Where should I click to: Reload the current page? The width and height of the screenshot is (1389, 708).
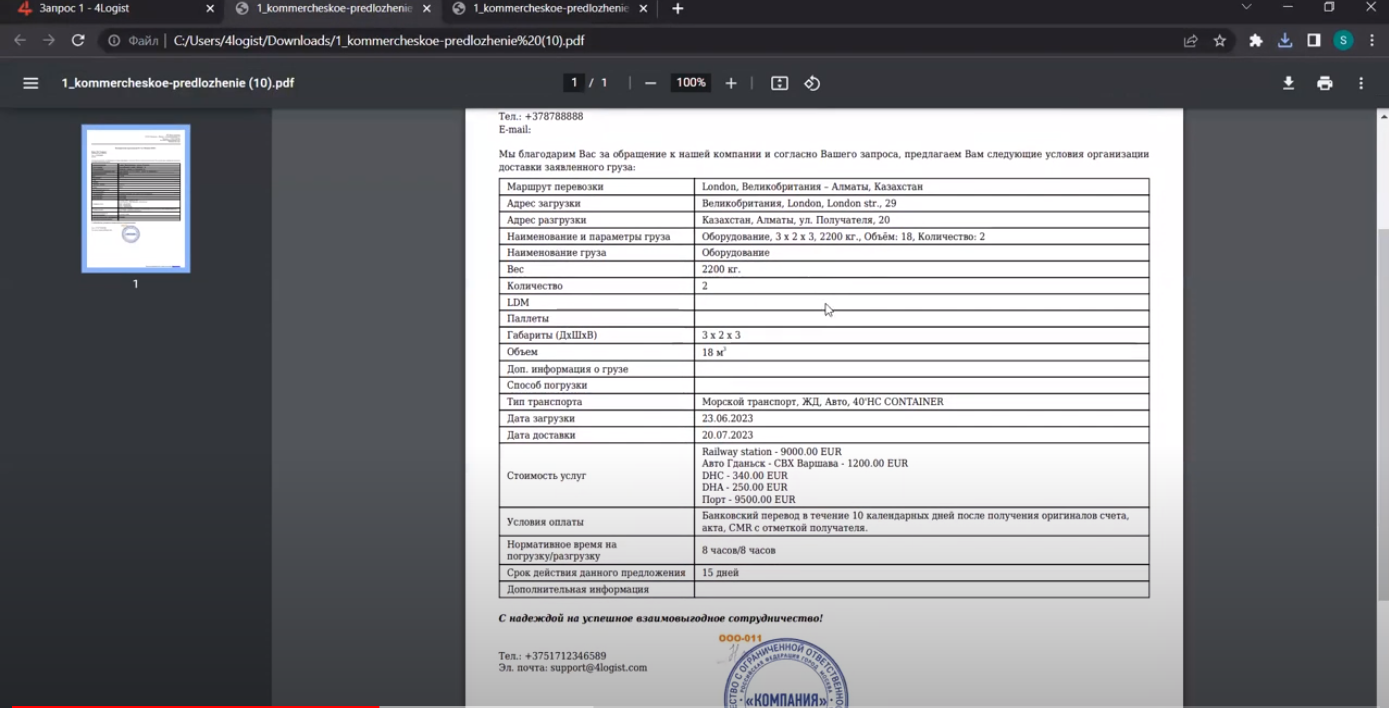point(78,41)
